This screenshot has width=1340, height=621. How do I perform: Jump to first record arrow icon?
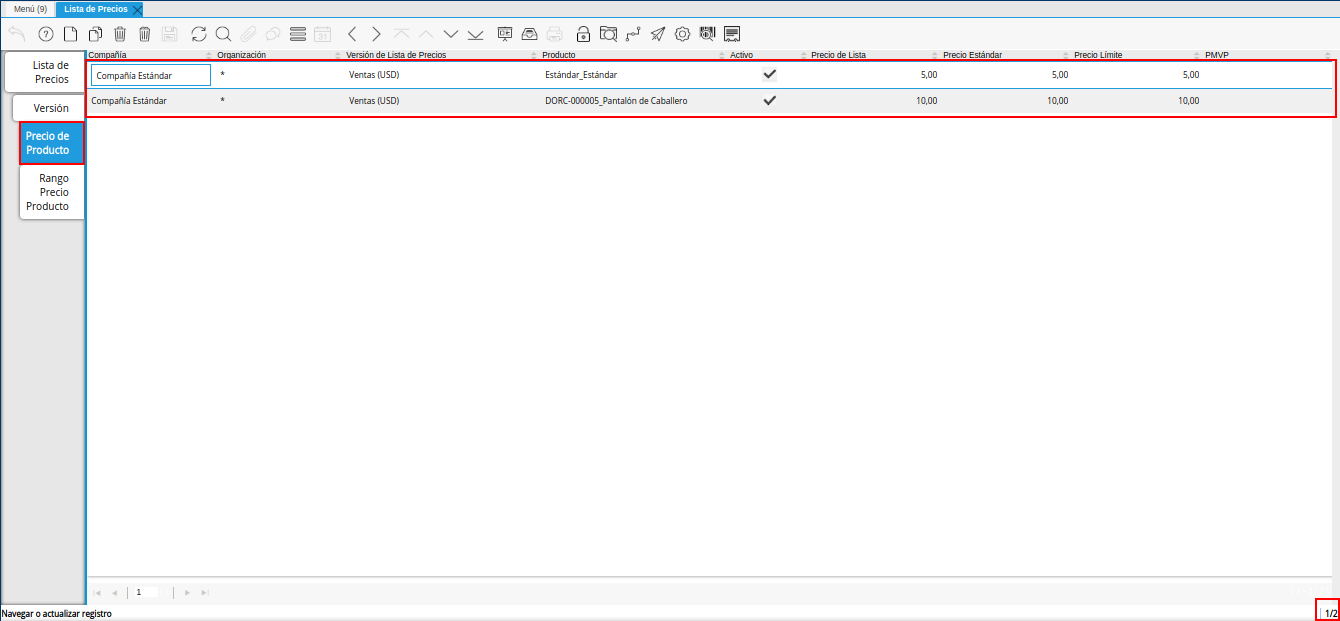tap(401, 34)
